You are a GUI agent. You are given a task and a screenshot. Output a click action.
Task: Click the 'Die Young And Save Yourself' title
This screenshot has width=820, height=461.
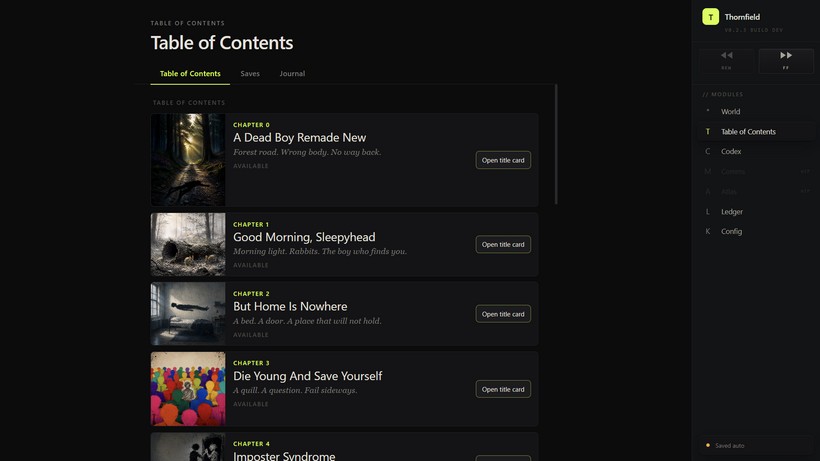tap(308, 376)
